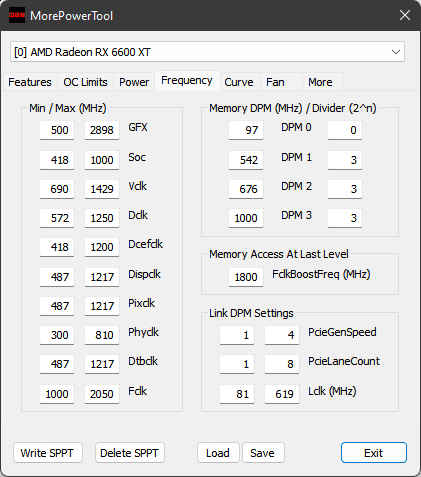
Task: Select the GFX min frequency field 500
Action: (57, 130)
